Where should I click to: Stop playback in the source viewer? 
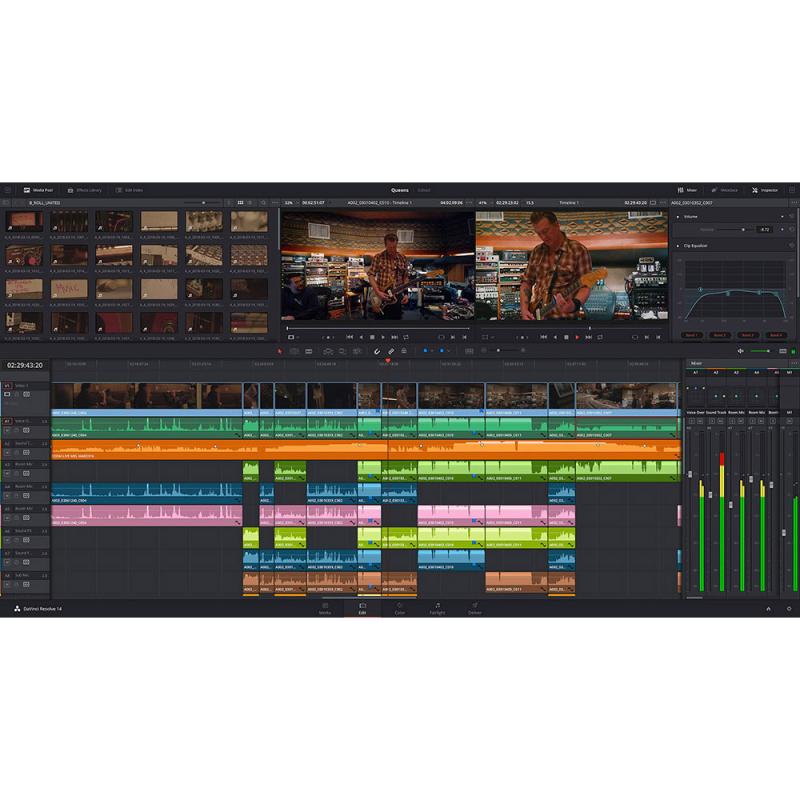pos(371,337)
